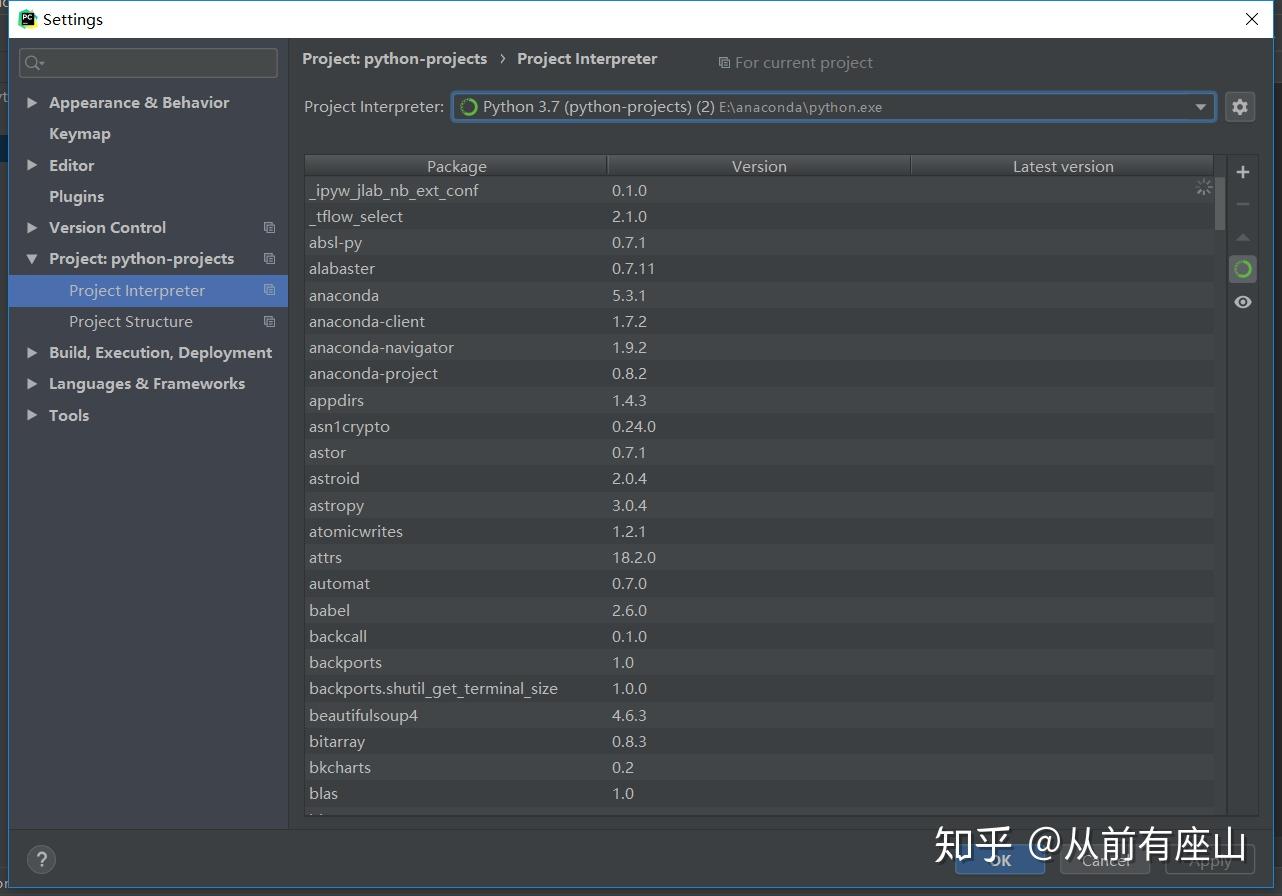Click Latest version column header
1282x896 pixels.
click(x=1063, y=166)
